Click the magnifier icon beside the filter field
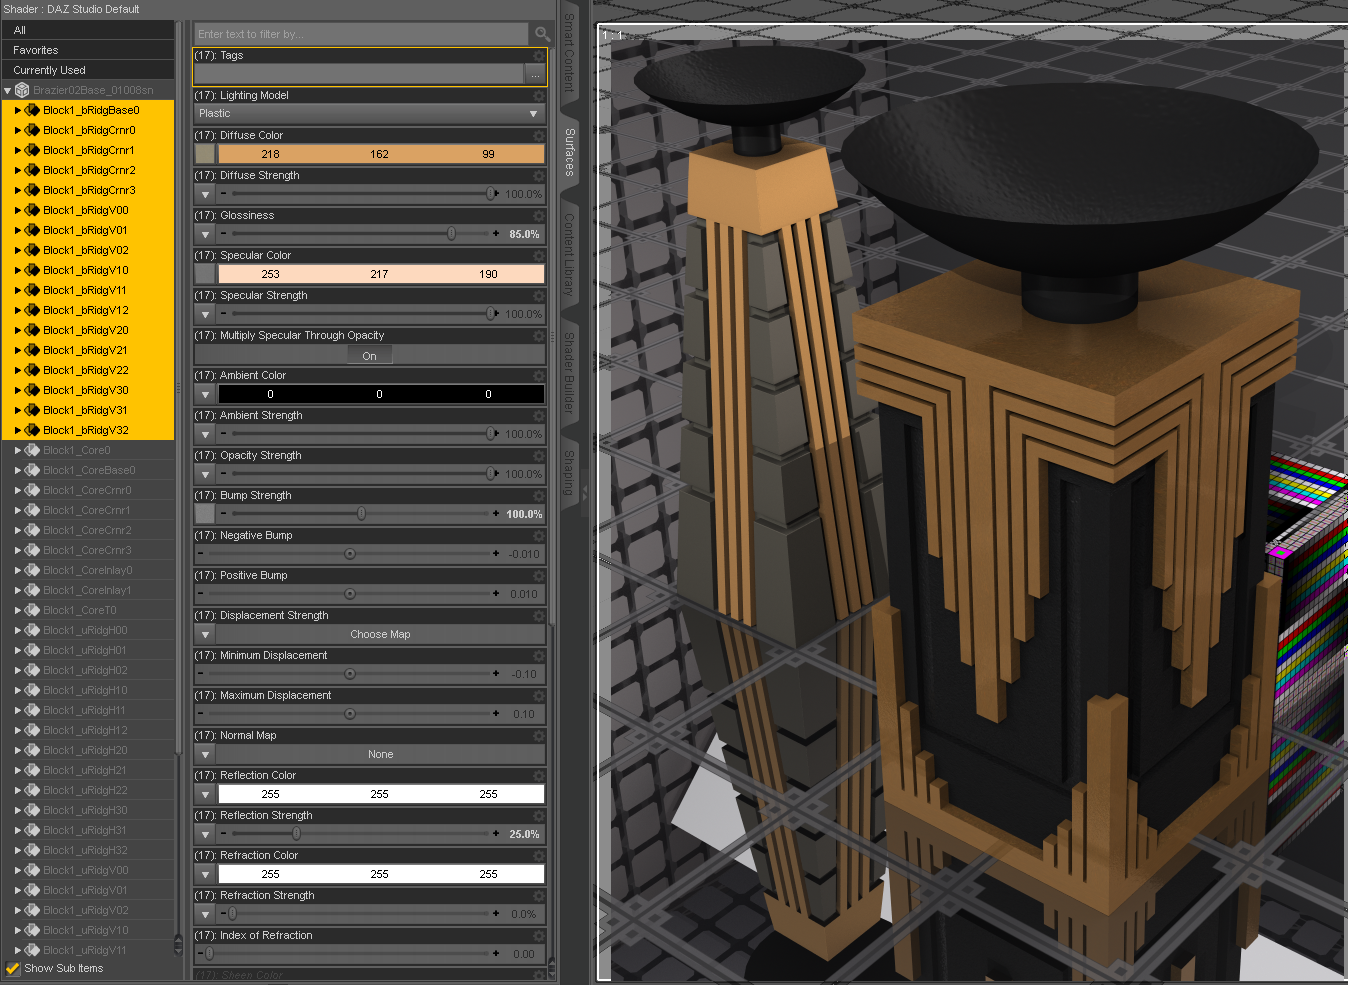Screen dimensions: 1348x985 [542, 34]
